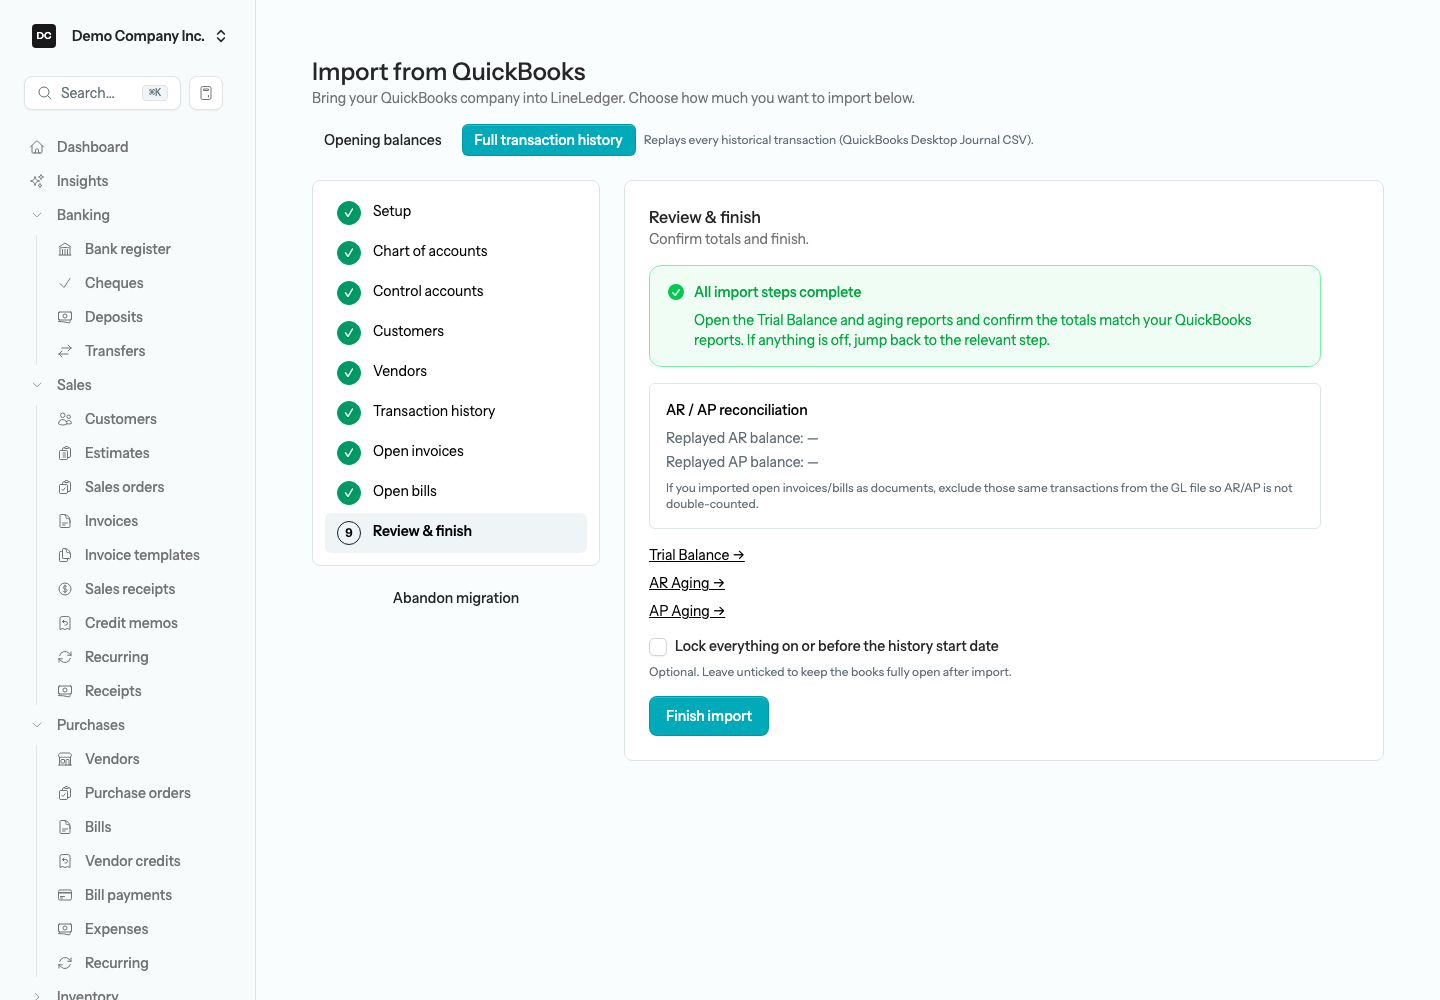Open the Demo Company Inc. switcher
The width and height of the screenshot is (1440, 1000).
[x=130, y=36]
